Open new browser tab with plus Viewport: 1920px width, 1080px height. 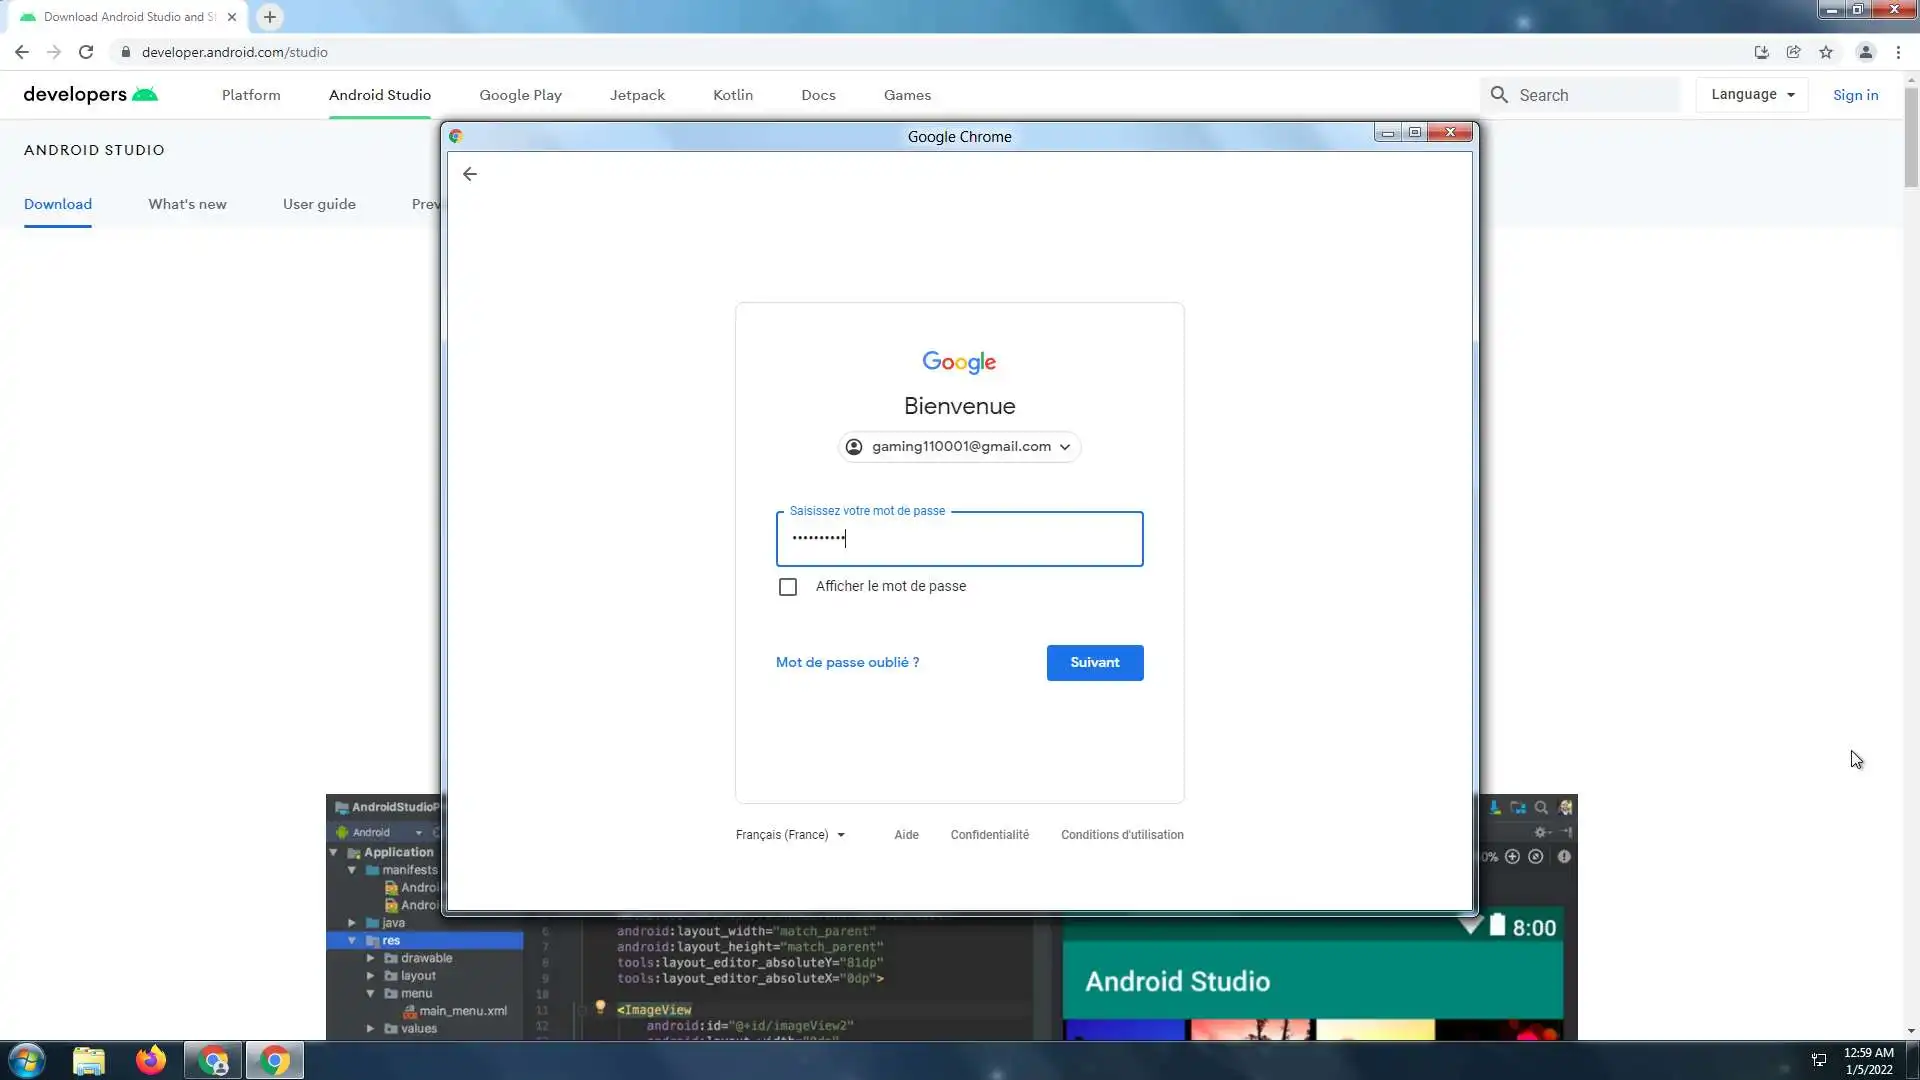pos(270,17)
